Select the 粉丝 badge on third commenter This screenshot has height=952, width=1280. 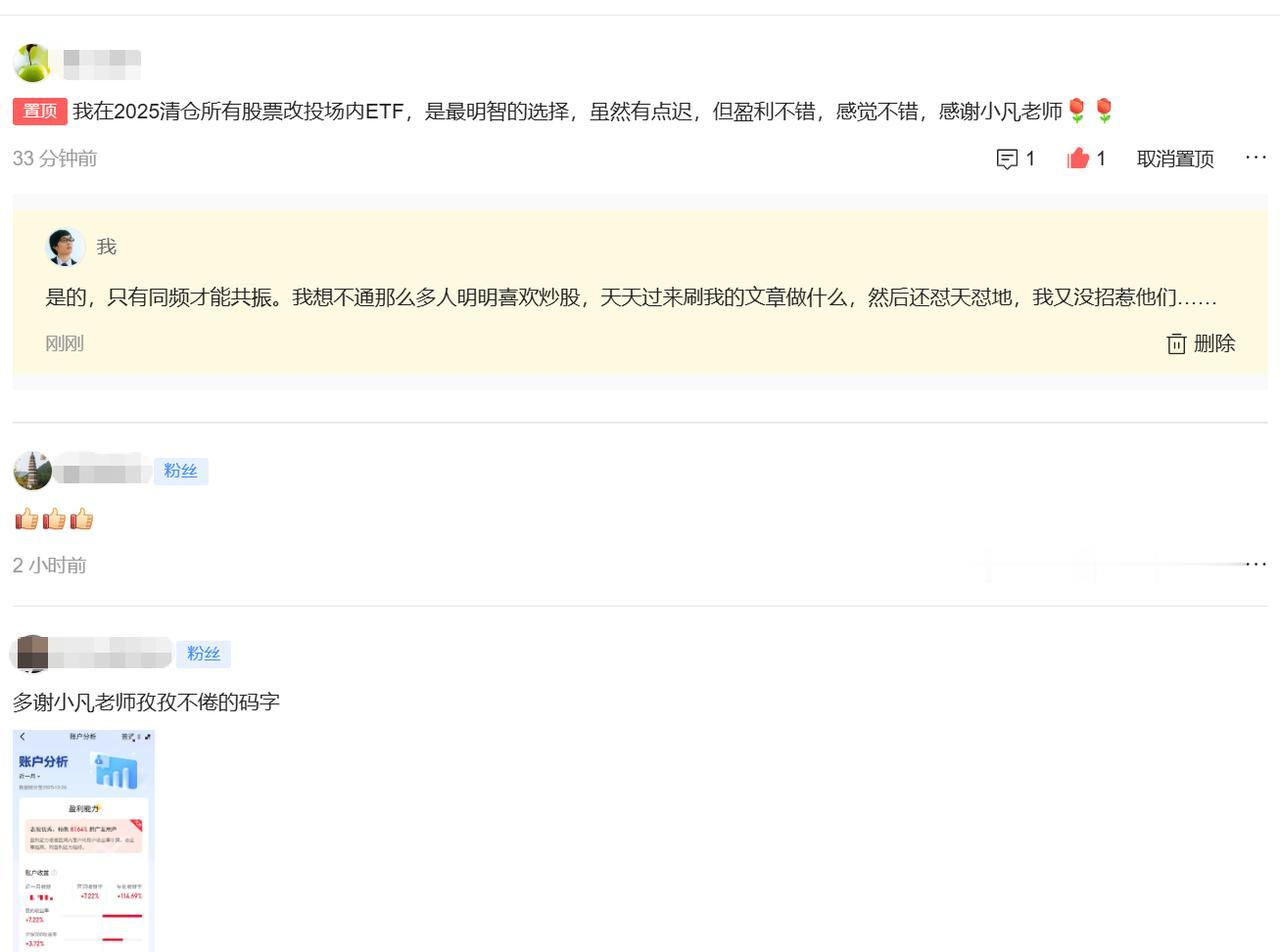pos(203,653)
